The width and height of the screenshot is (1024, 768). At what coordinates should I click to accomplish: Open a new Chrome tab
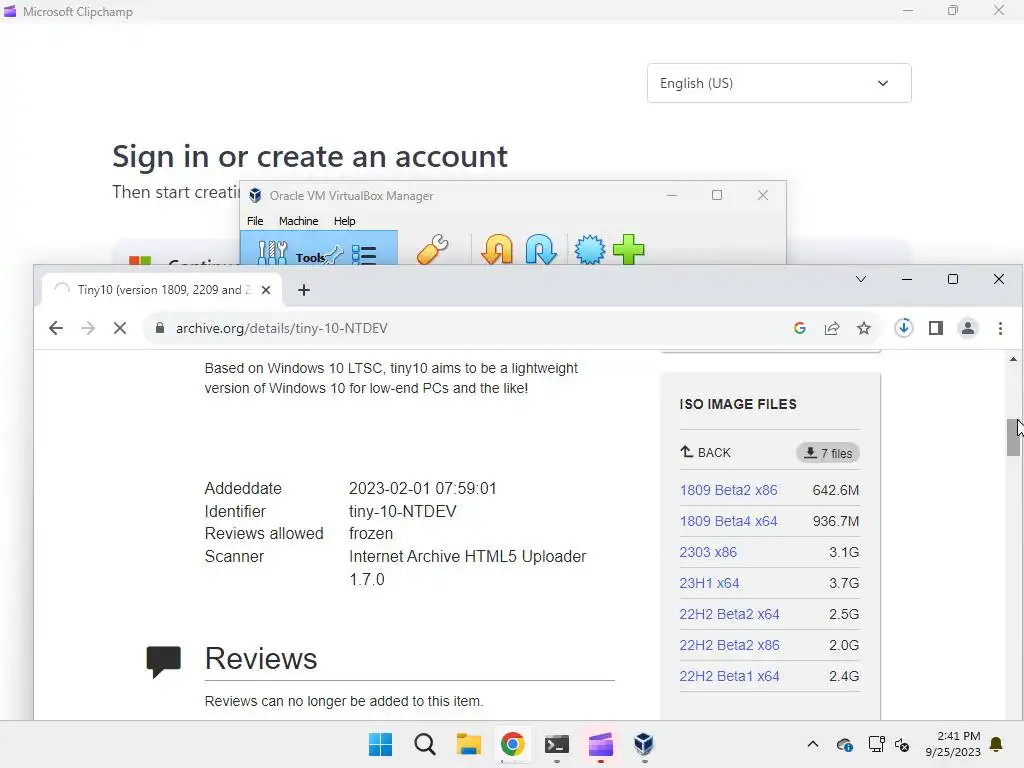coord(304,290)
